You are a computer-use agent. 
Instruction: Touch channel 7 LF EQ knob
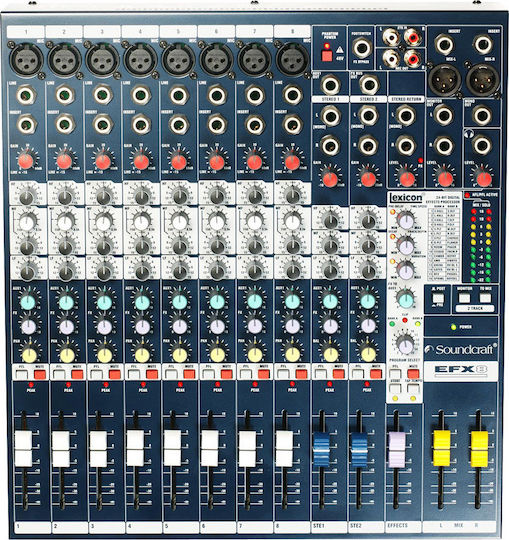point(255,272)
